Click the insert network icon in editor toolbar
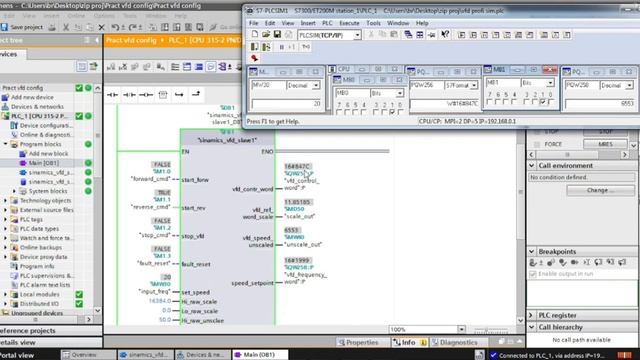The width and height of the screenshot is (640, 360). tap(111, 67)
